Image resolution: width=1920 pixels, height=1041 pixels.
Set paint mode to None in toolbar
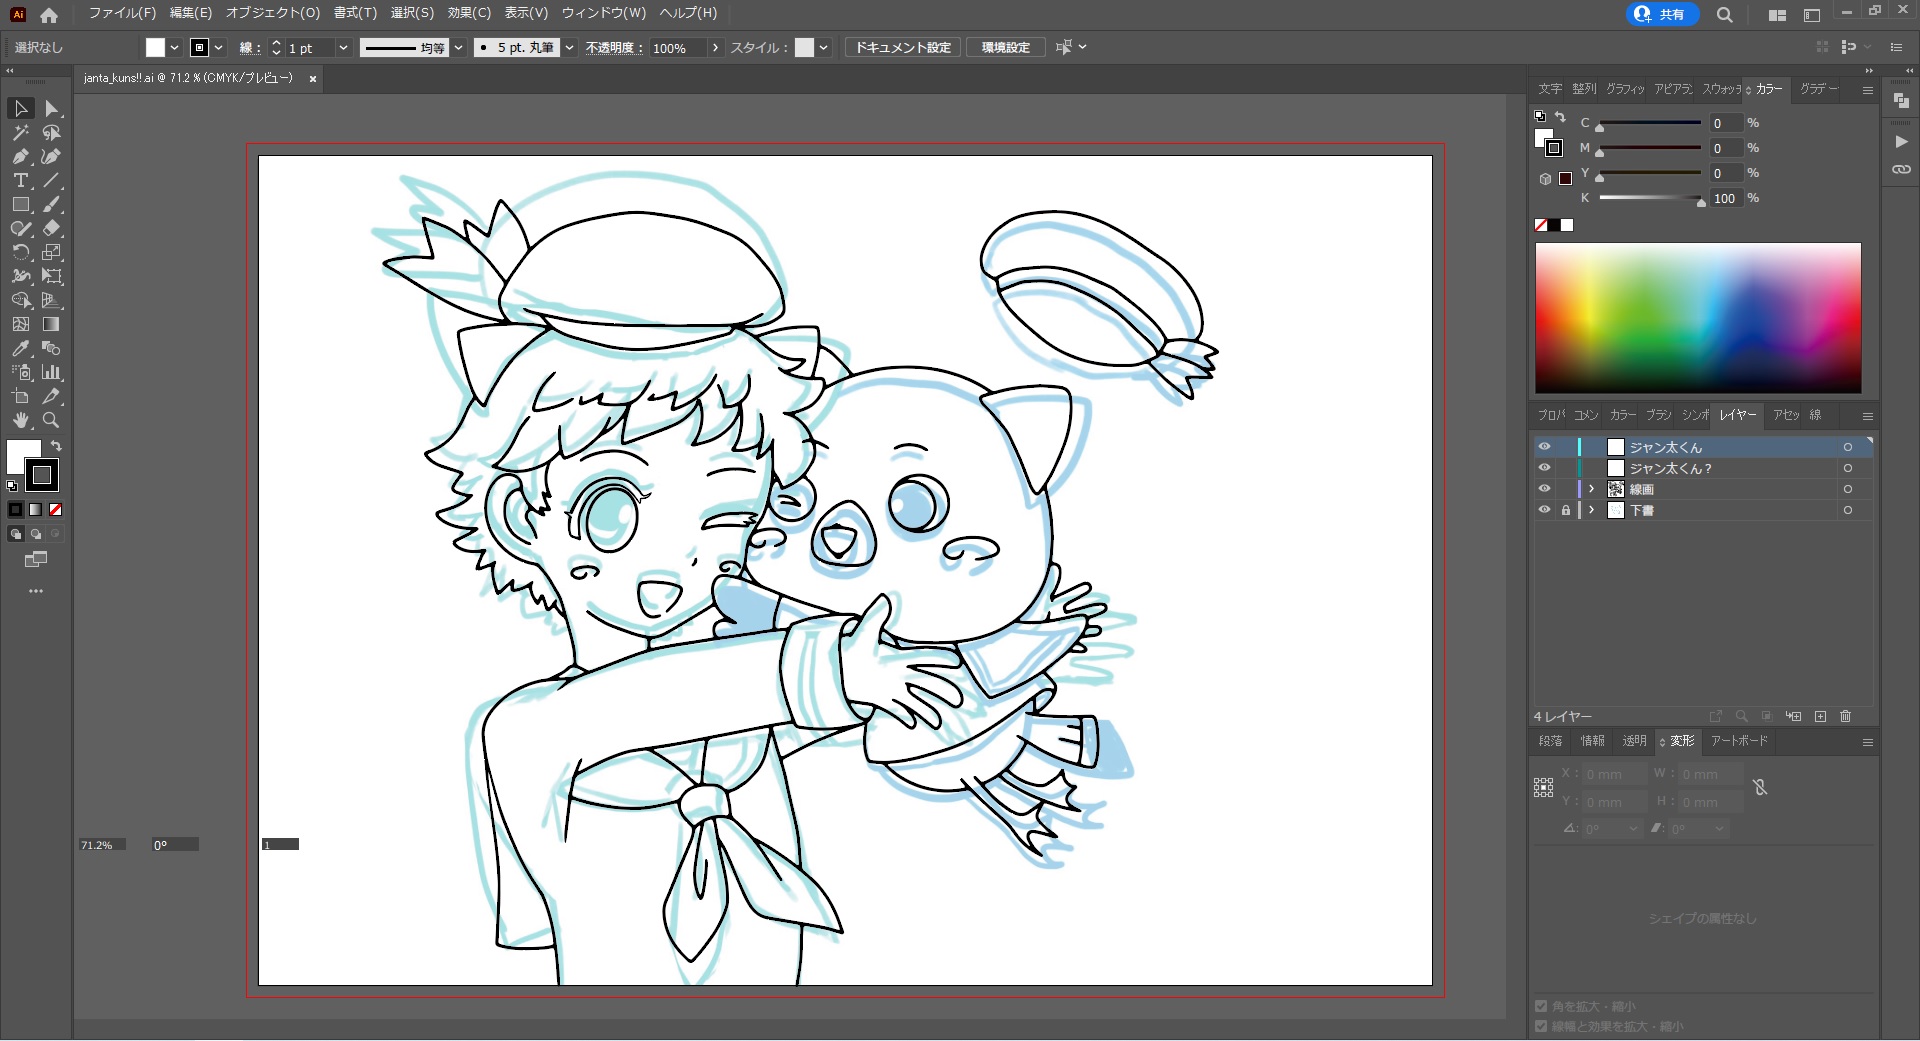(56, 509)
